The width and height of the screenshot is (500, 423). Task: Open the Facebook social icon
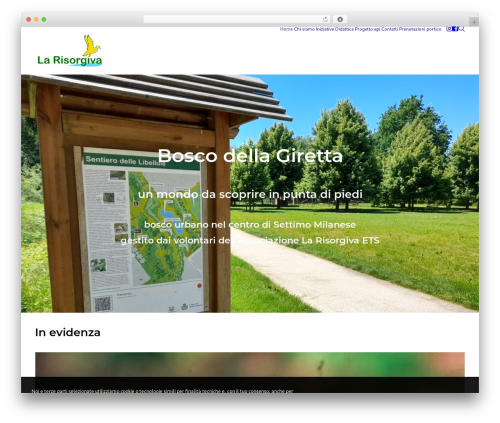[x=455, y=29]
